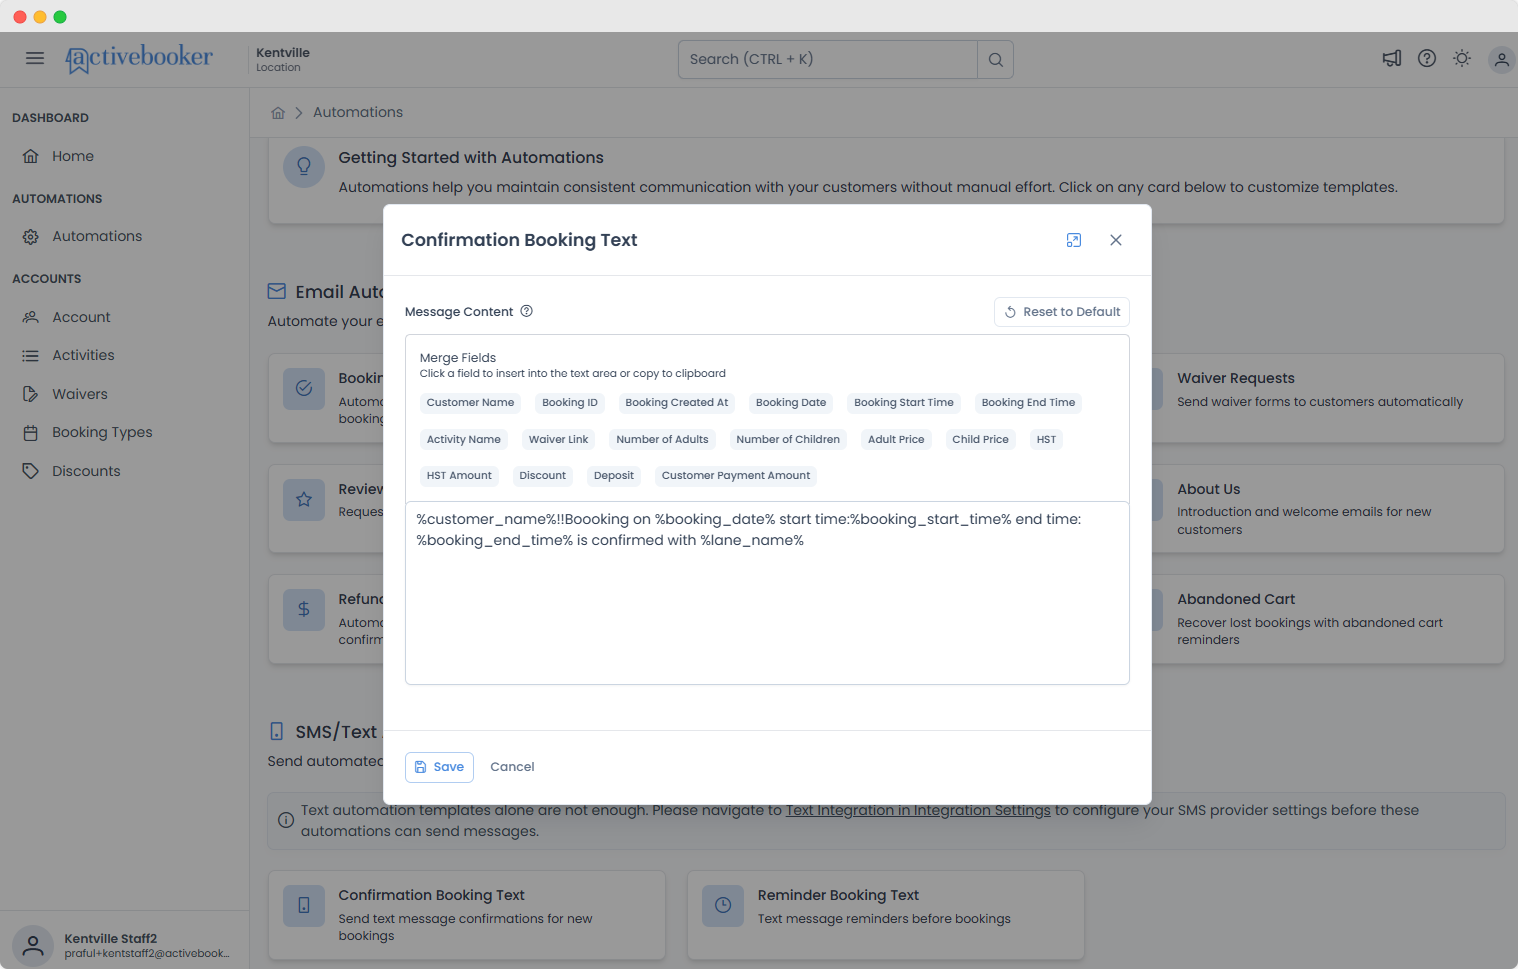Click the Reminder Booking Text clock icon

click(x=723, y=906)
